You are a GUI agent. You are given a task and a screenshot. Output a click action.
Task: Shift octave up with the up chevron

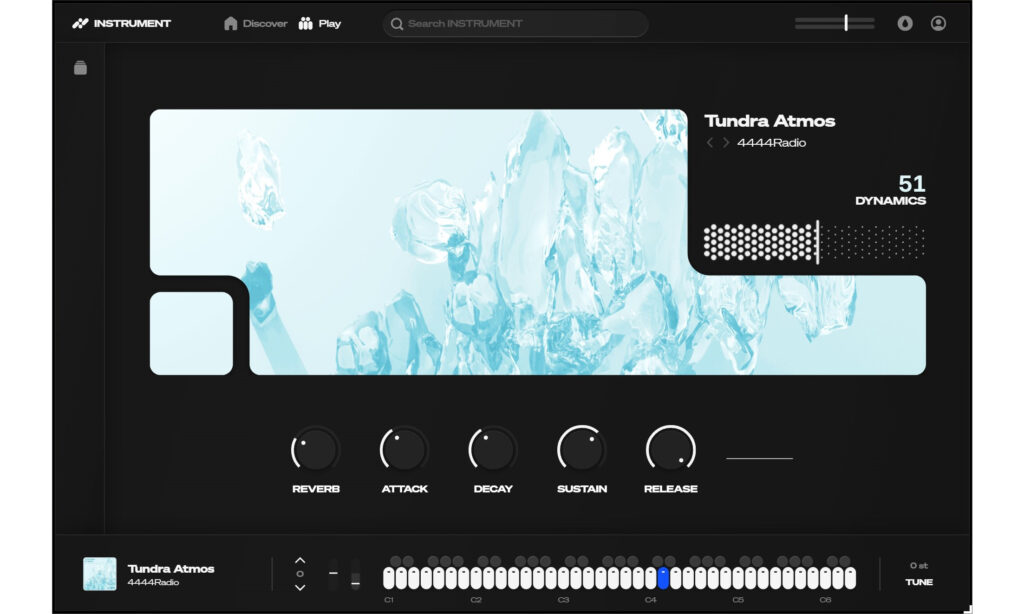pyautogui.click(x=300, y=561)
